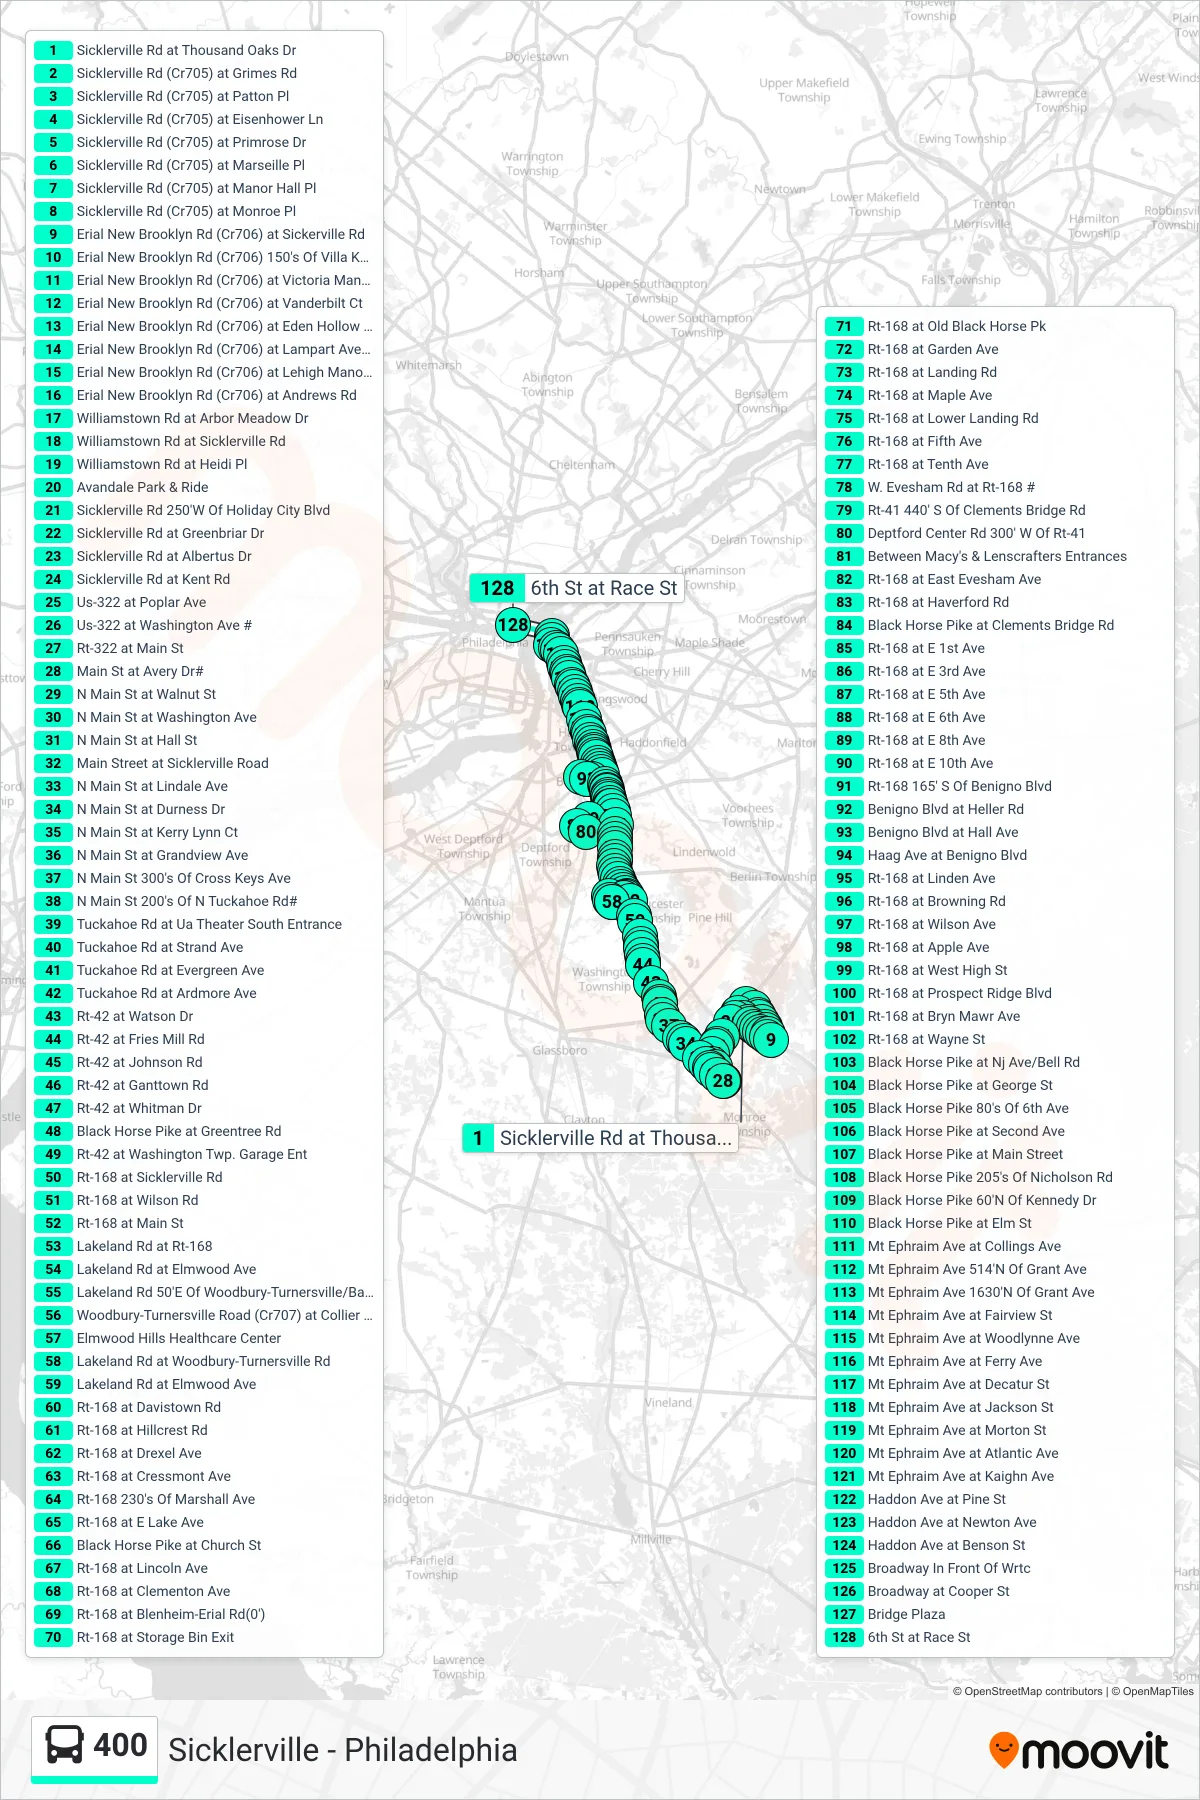Image resolution: width=1200 pixels, height=1800 pixels.
Task: Select stop 9 Erial New Brooklyn Rd at Sickerville Rd
Action: (x=200, y=234)
